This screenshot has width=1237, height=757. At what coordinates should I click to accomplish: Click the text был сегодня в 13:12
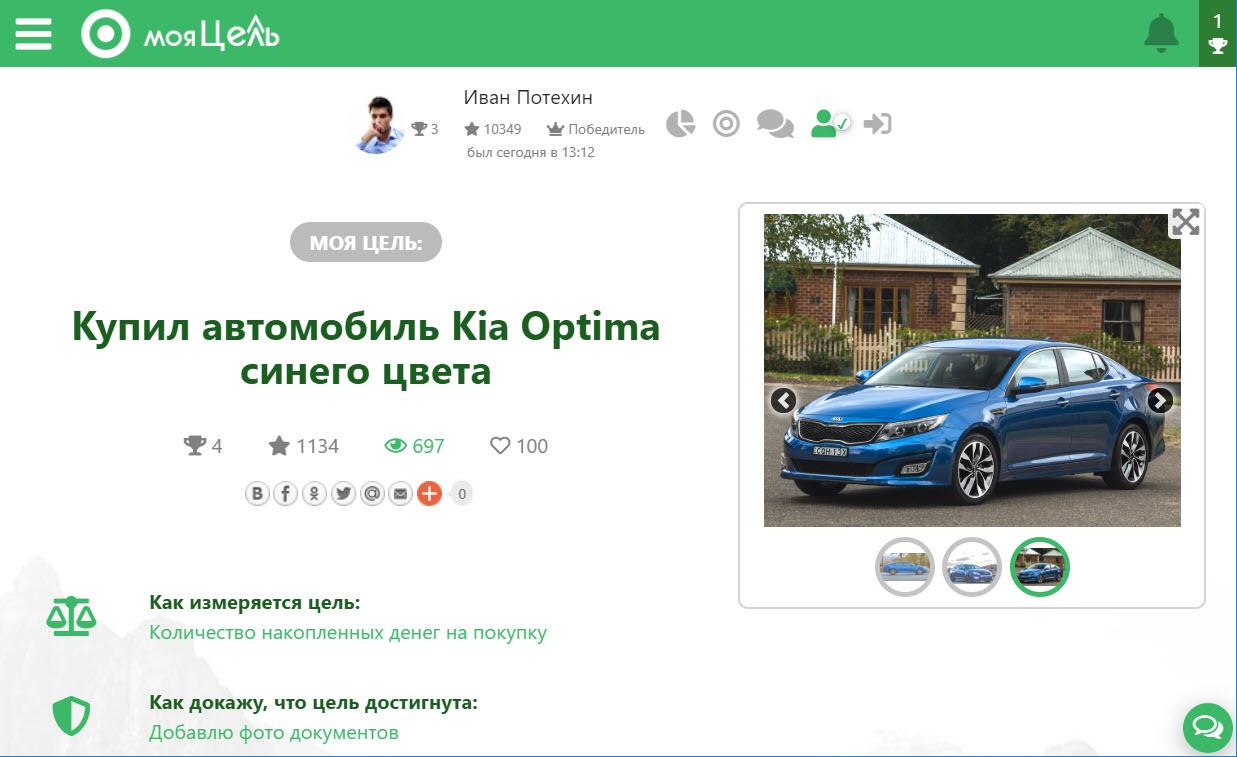tap(531, 153)
